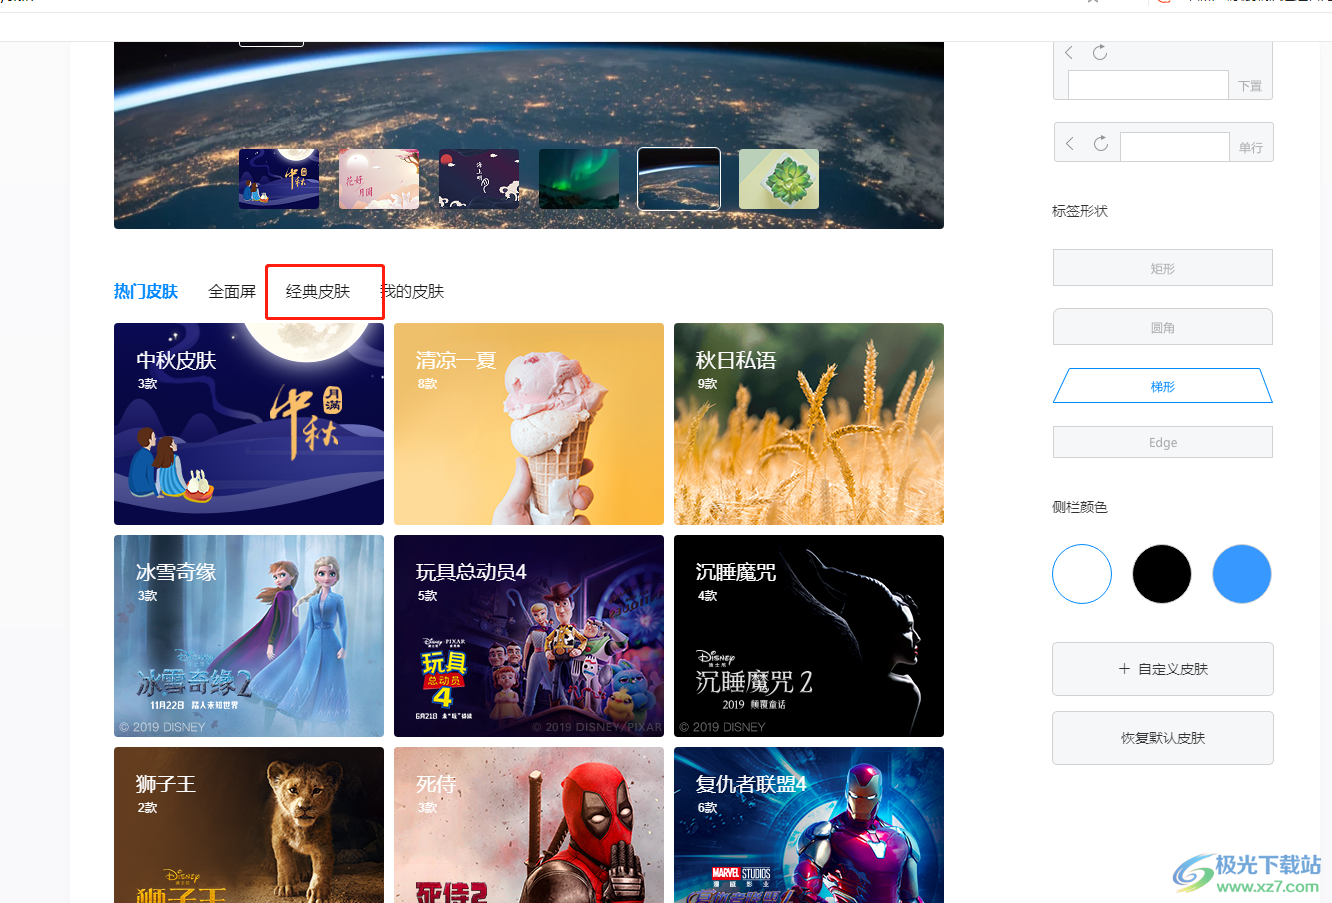Open the 复仇者联盟4 skin collection
Viewport: 1332px width, 903px height.
[x=809, y=825]
